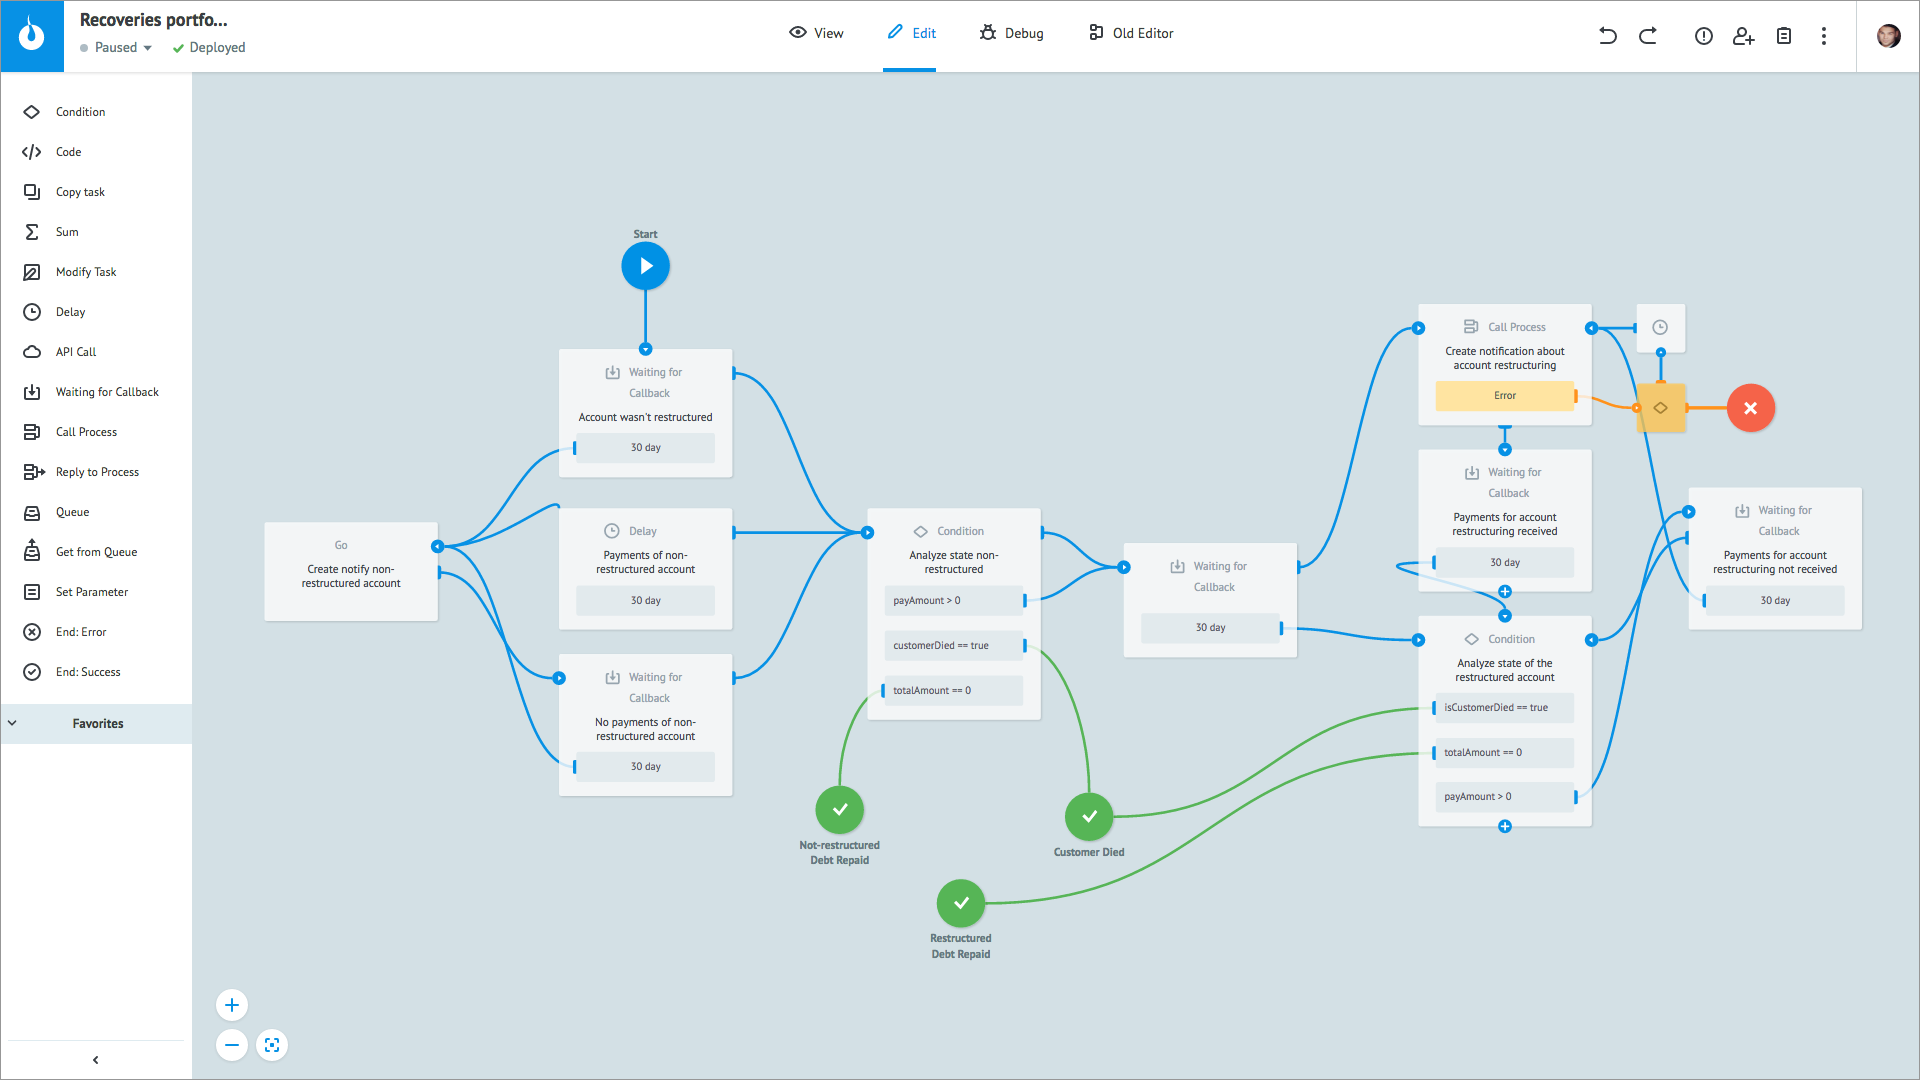The height and width of the screenshot is (1080, 1920).
Task: Switch to the View tab
Action: 816,33
